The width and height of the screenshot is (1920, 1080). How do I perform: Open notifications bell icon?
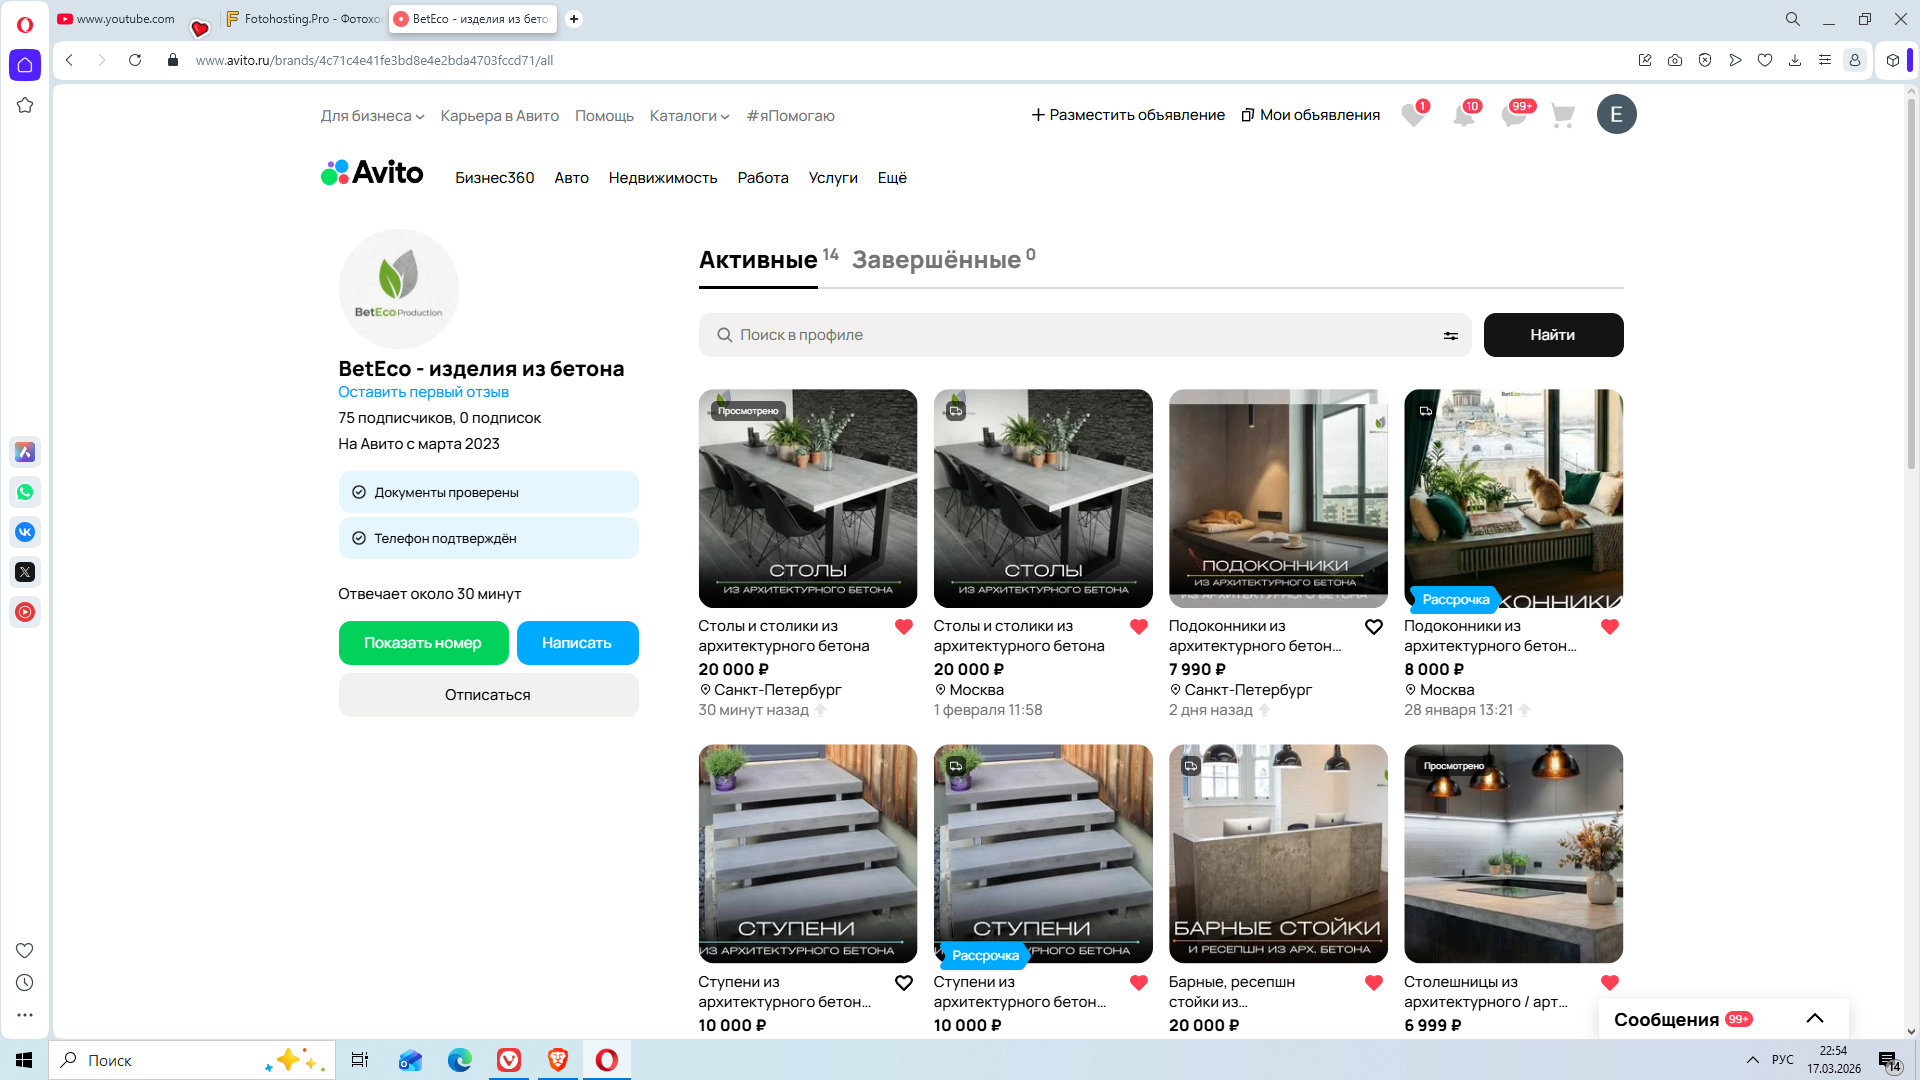(1464, 116)
